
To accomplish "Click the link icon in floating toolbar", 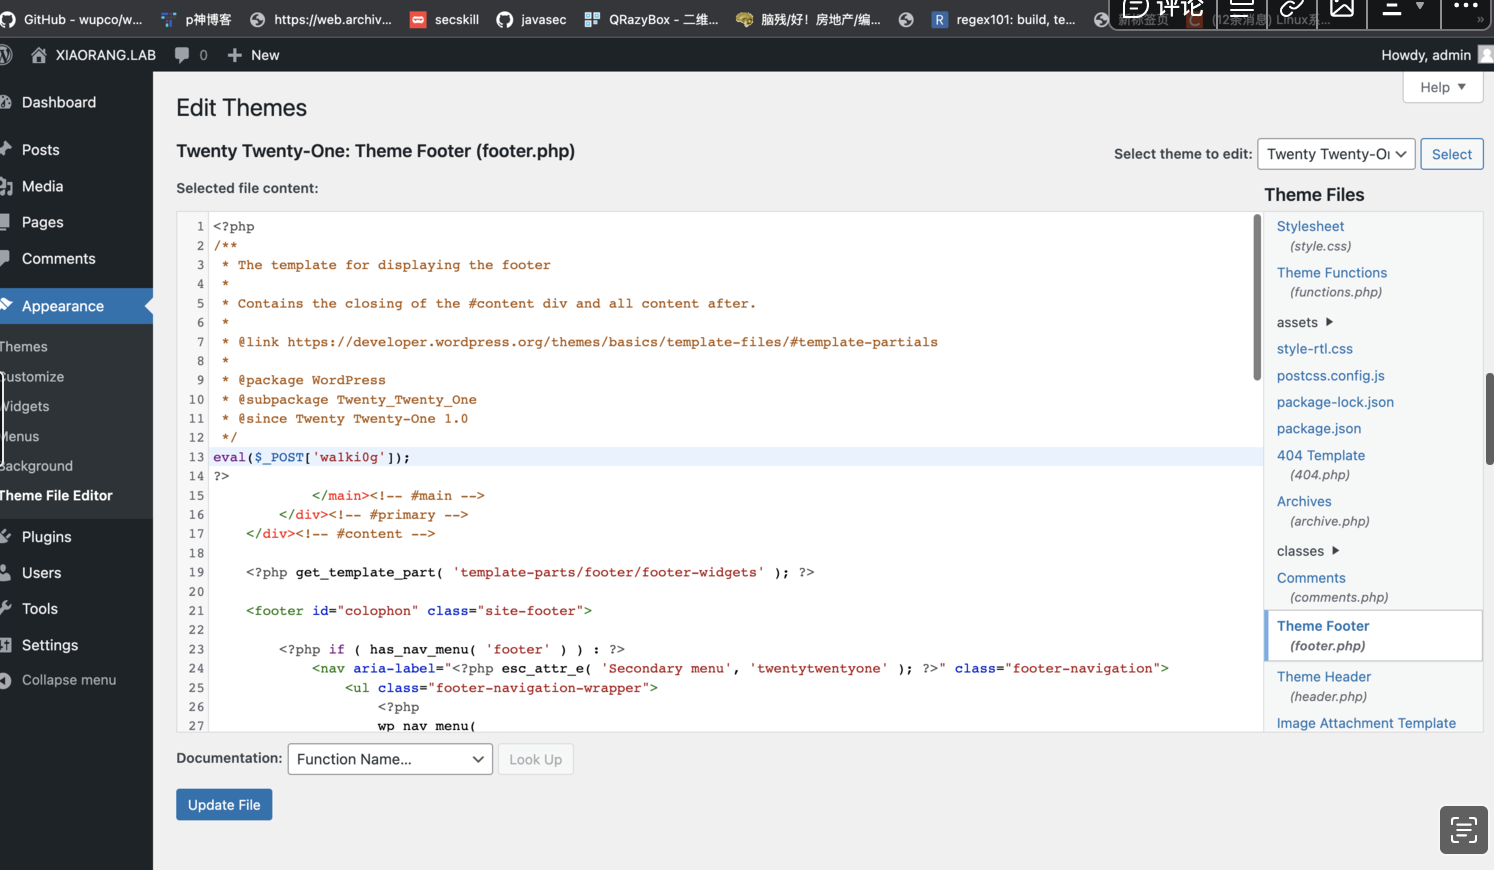I will pyautogui.click(x=1292, y=9).
